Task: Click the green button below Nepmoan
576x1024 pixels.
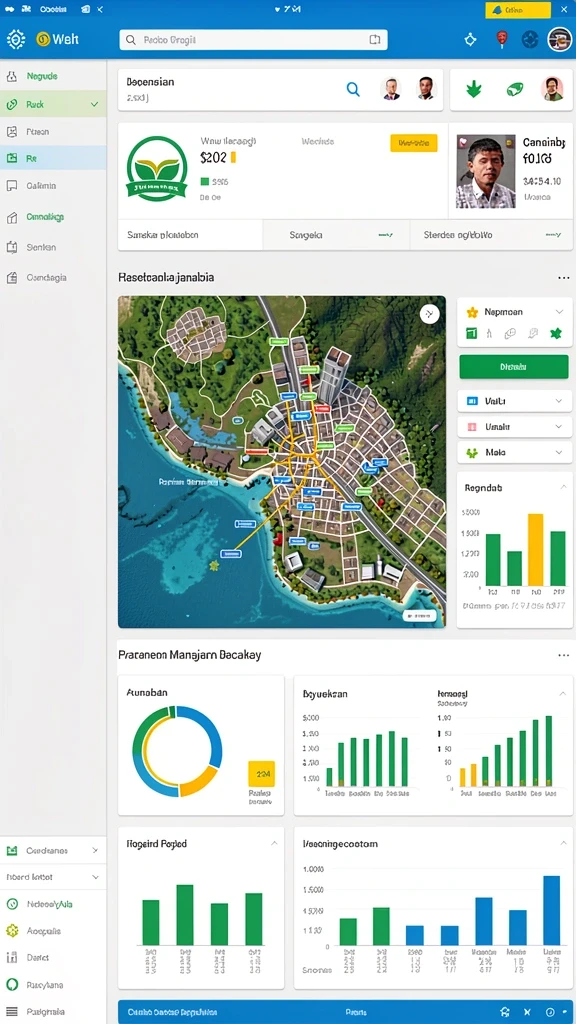Action: (514, 367)
